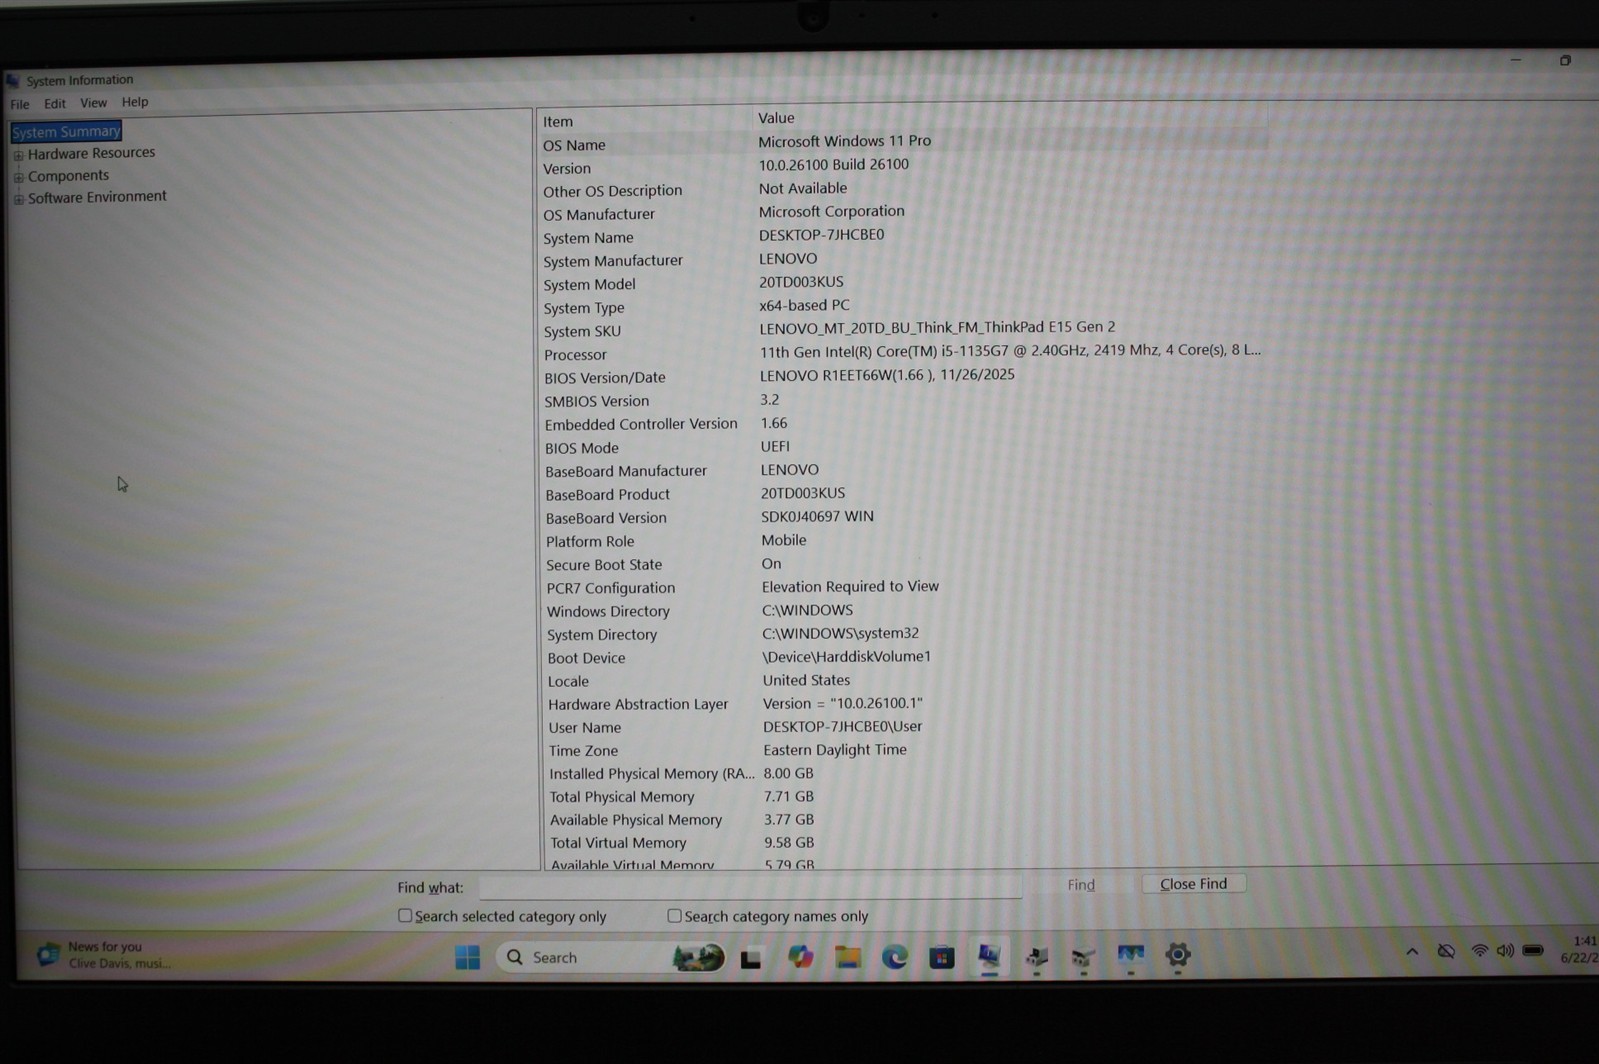Open the News for you widget
This screenshot has width=1599, height=1064.
point(104,955)
